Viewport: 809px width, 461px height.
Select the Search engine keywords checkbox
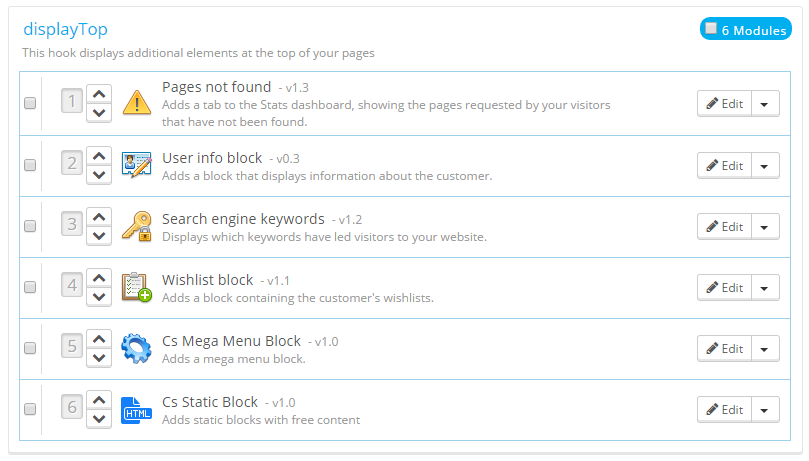pos(30,226)
